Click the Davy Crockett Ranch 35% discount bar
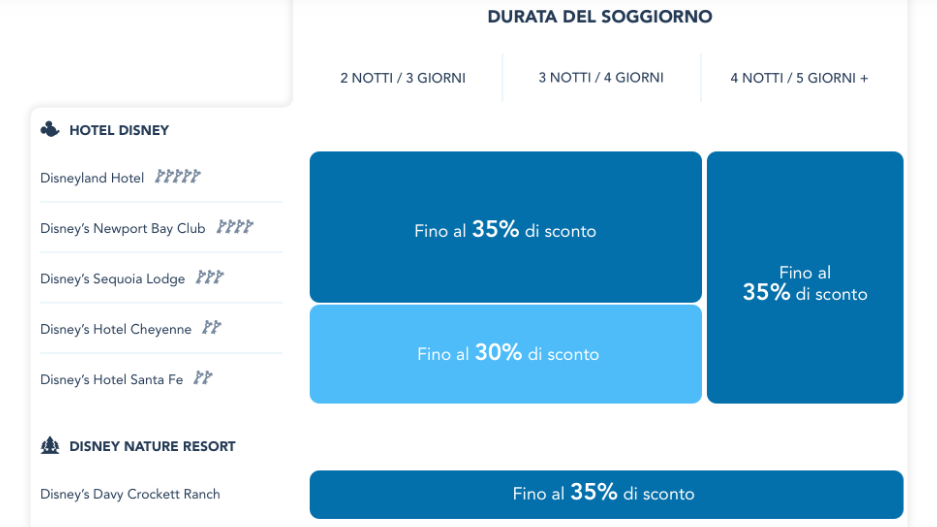Screen dimensions: 937x527 (607, 494)
